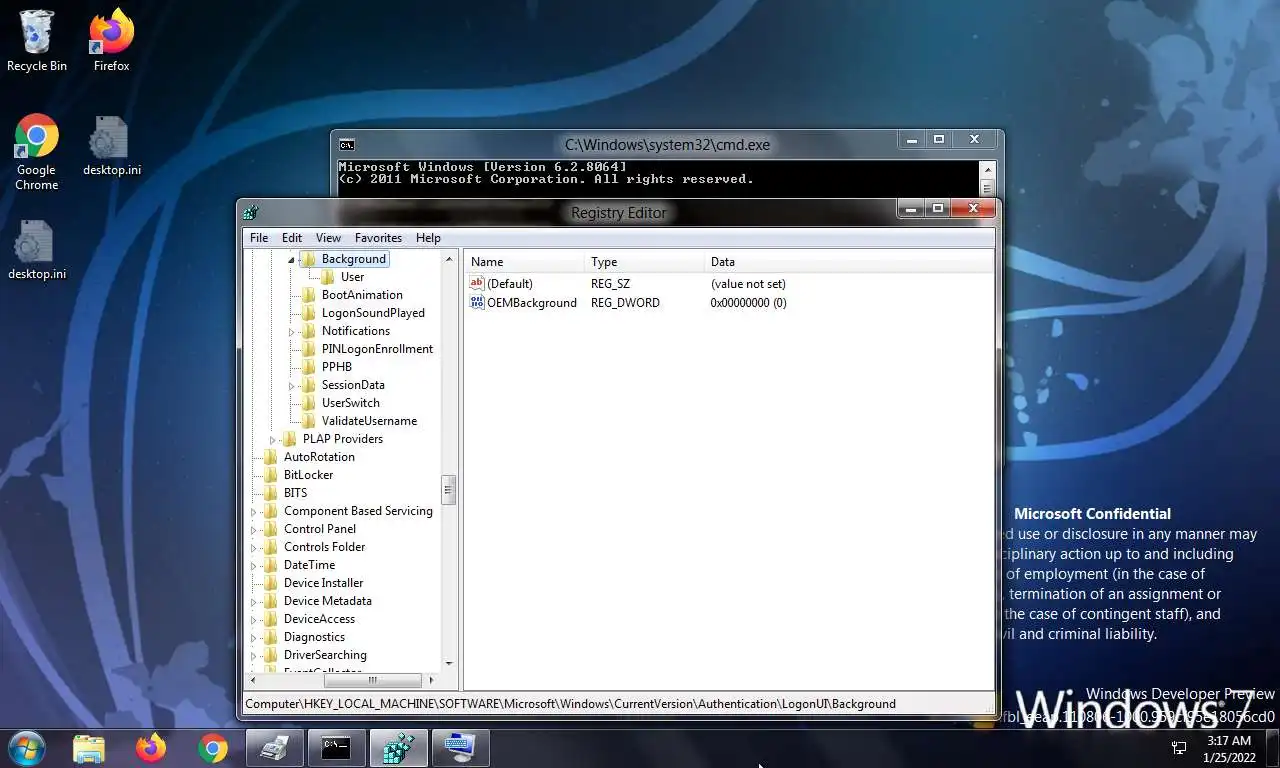The image size is (1280, 768).
Task: Open the Recycle Bin desktop icon
Action: coord(37,41)
